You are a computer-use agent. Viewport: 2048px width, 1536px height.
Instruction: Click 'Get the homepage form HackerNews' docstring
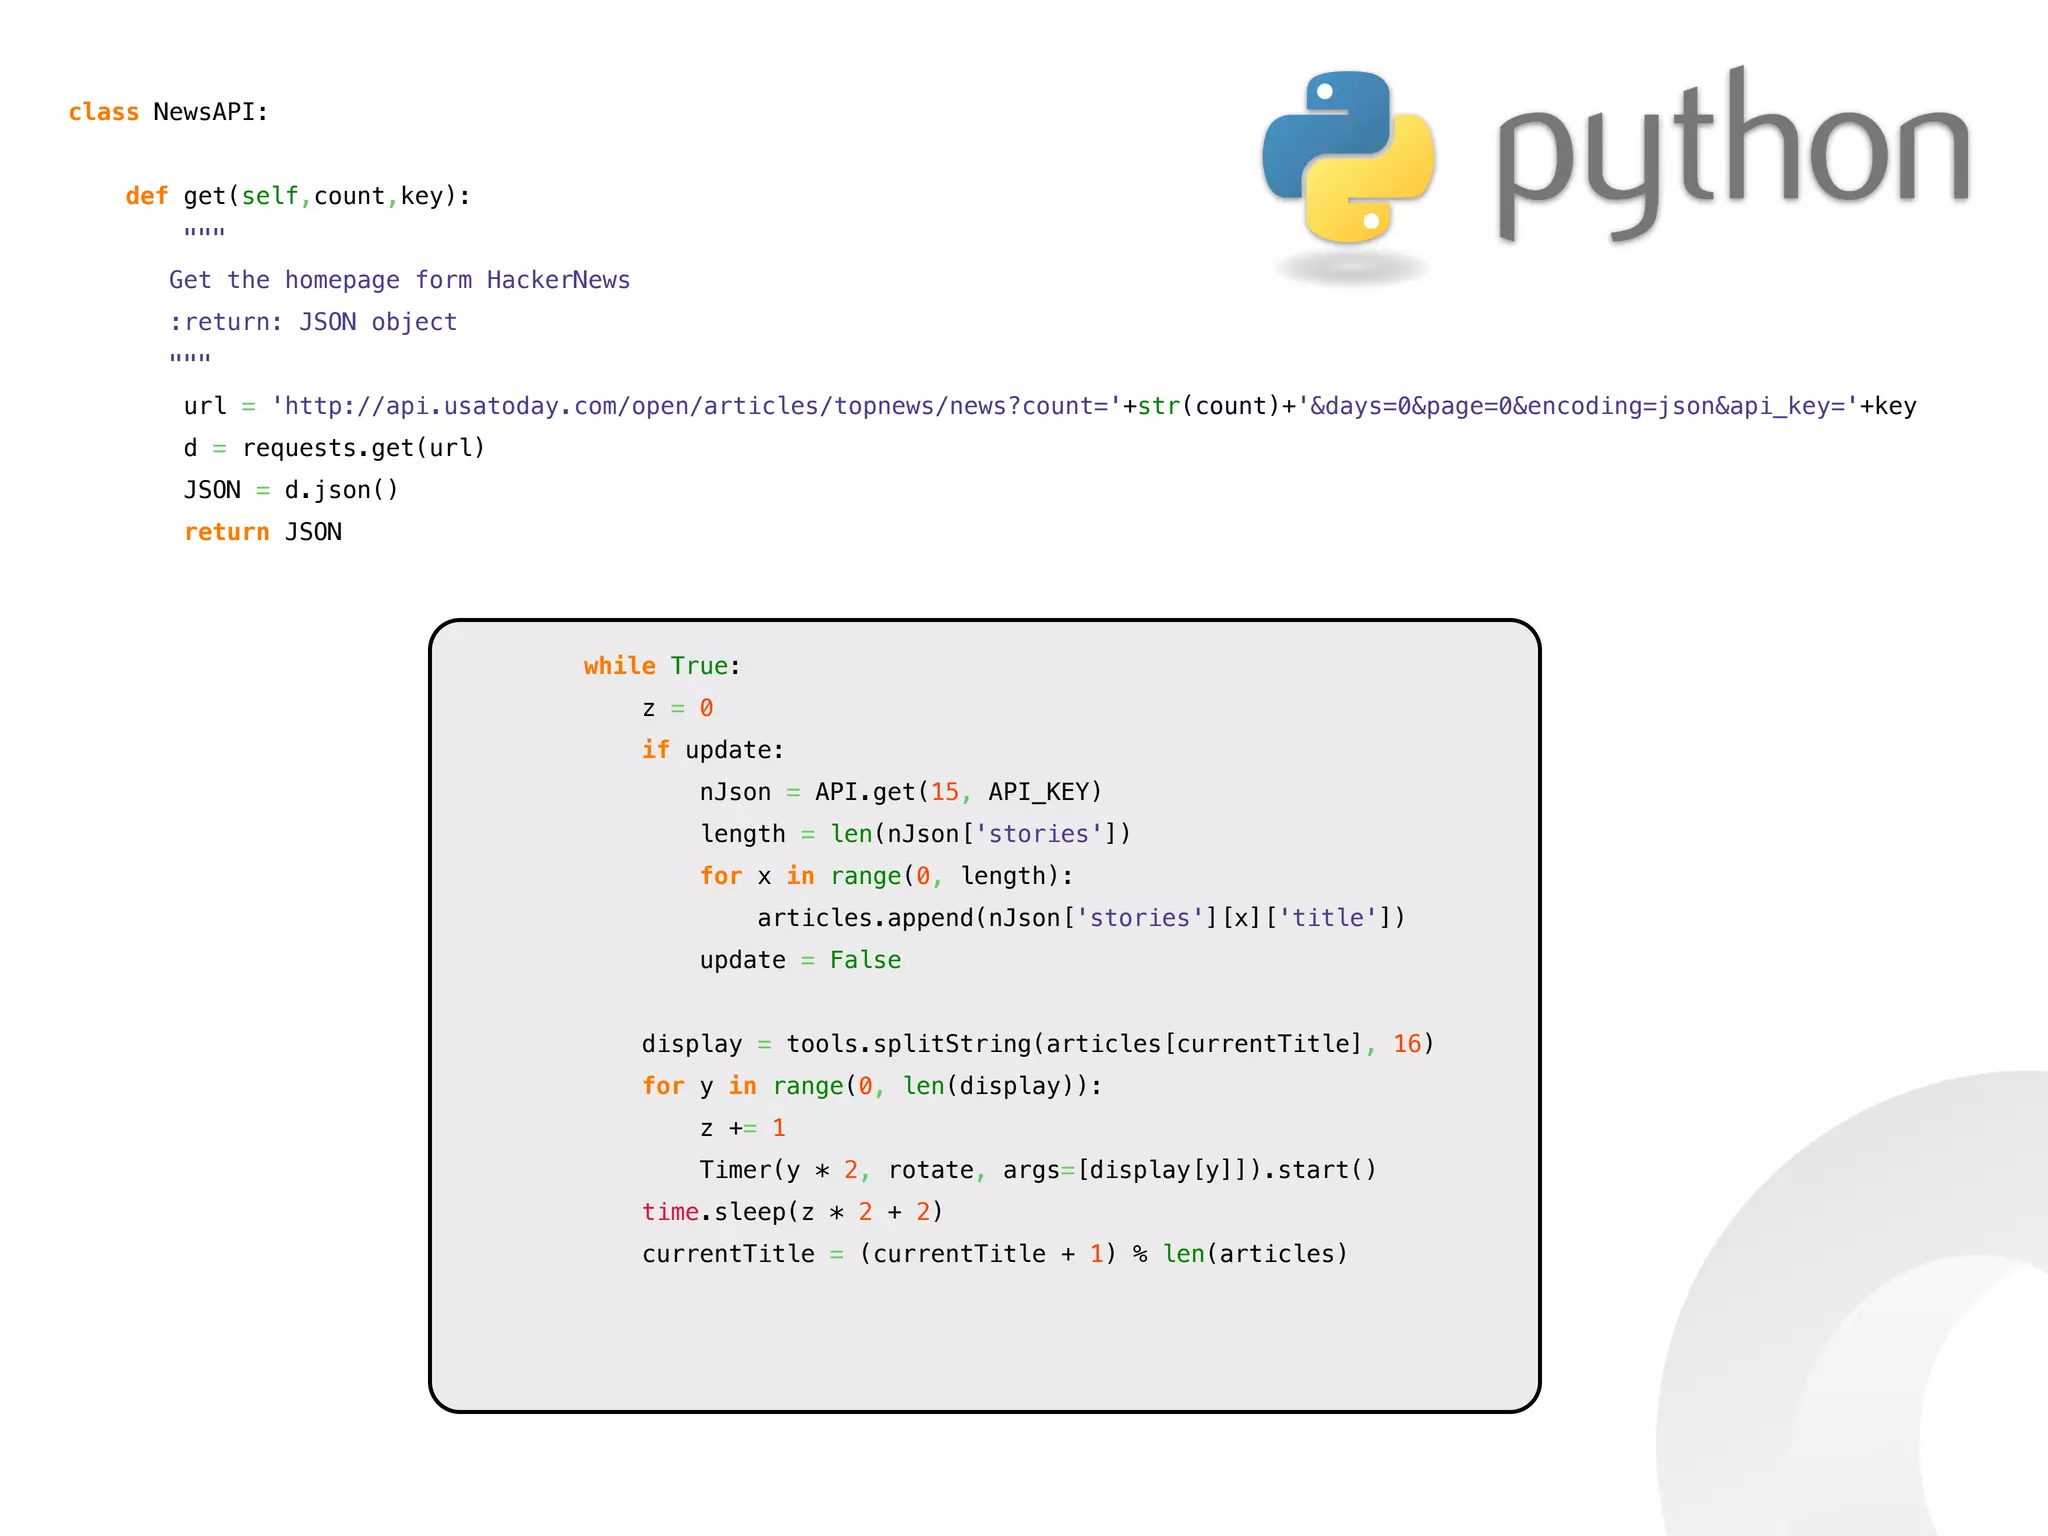pyautogui.click(x=399, y=280)
